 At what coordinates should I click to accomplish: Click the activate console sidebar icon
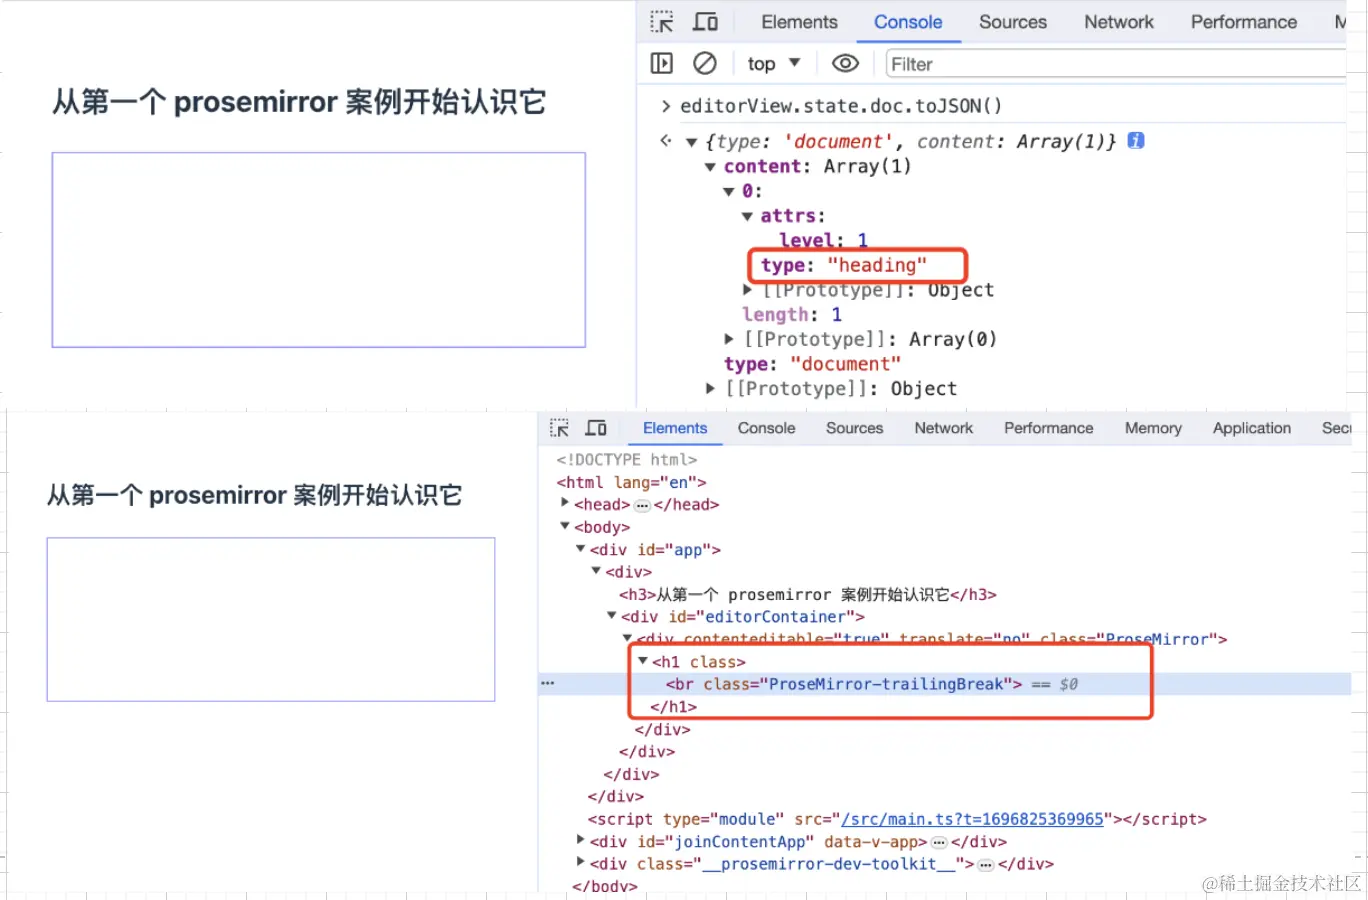pyautogui.click(x=661, y=63)
